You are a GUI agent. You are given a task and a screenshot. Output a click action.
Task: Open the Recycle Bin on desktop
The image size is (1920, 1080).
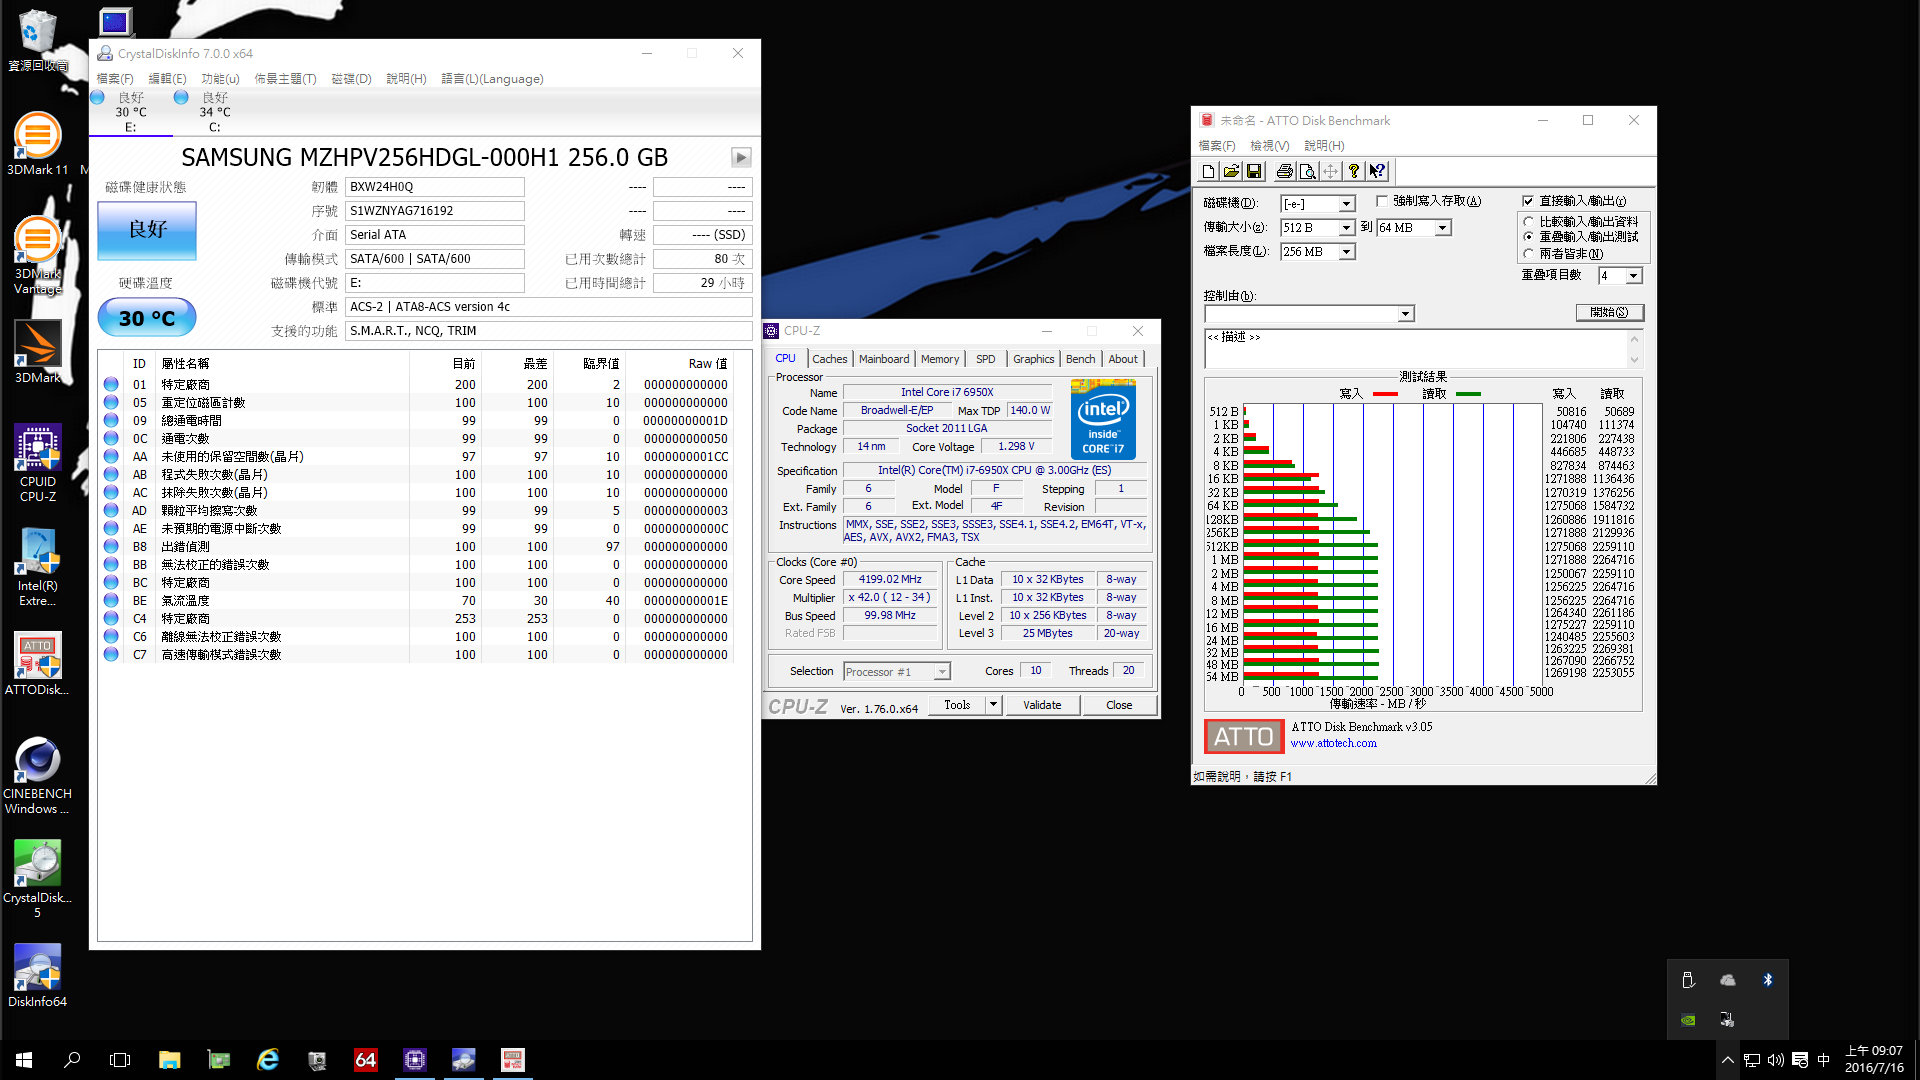point(37,41)
